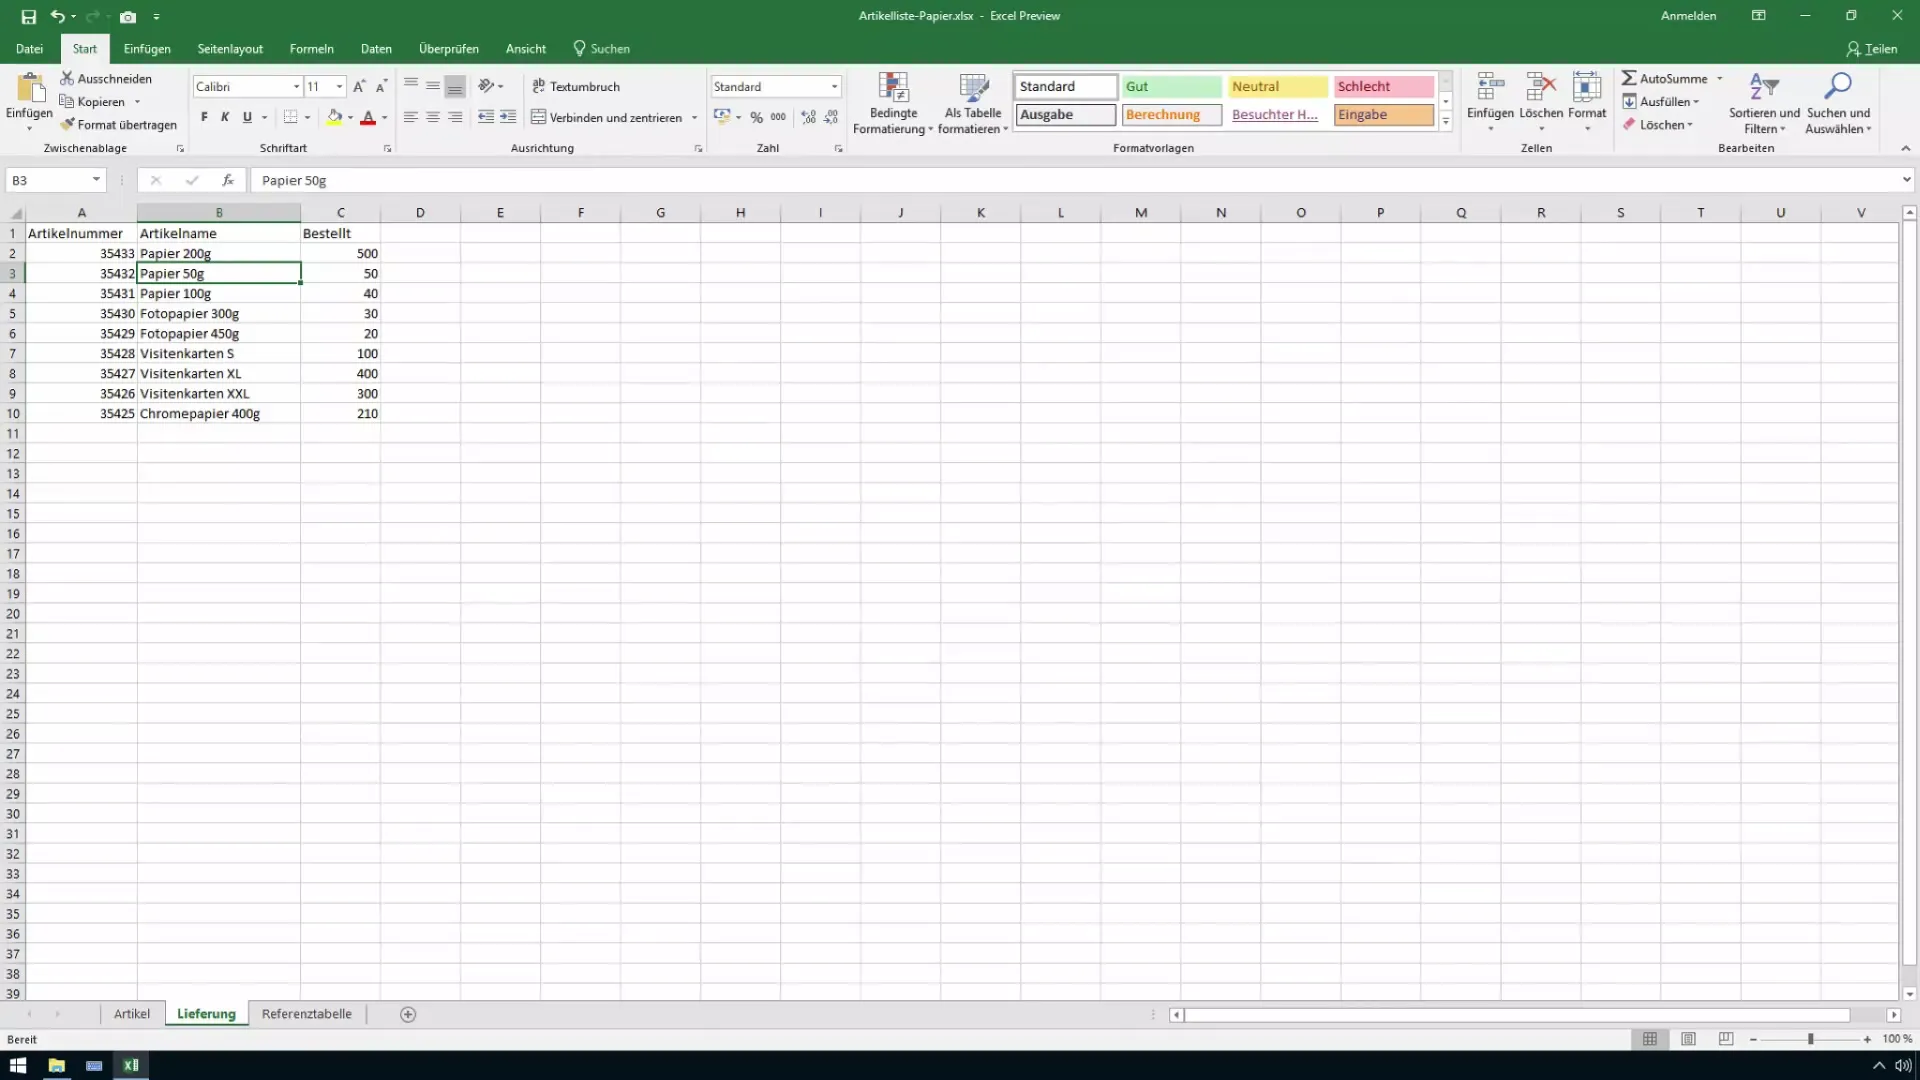This screenshot has height=1080, width=1920.
Task: Expand Verbinden und zentrieren dropdown arrow
Action: (694, 118)
